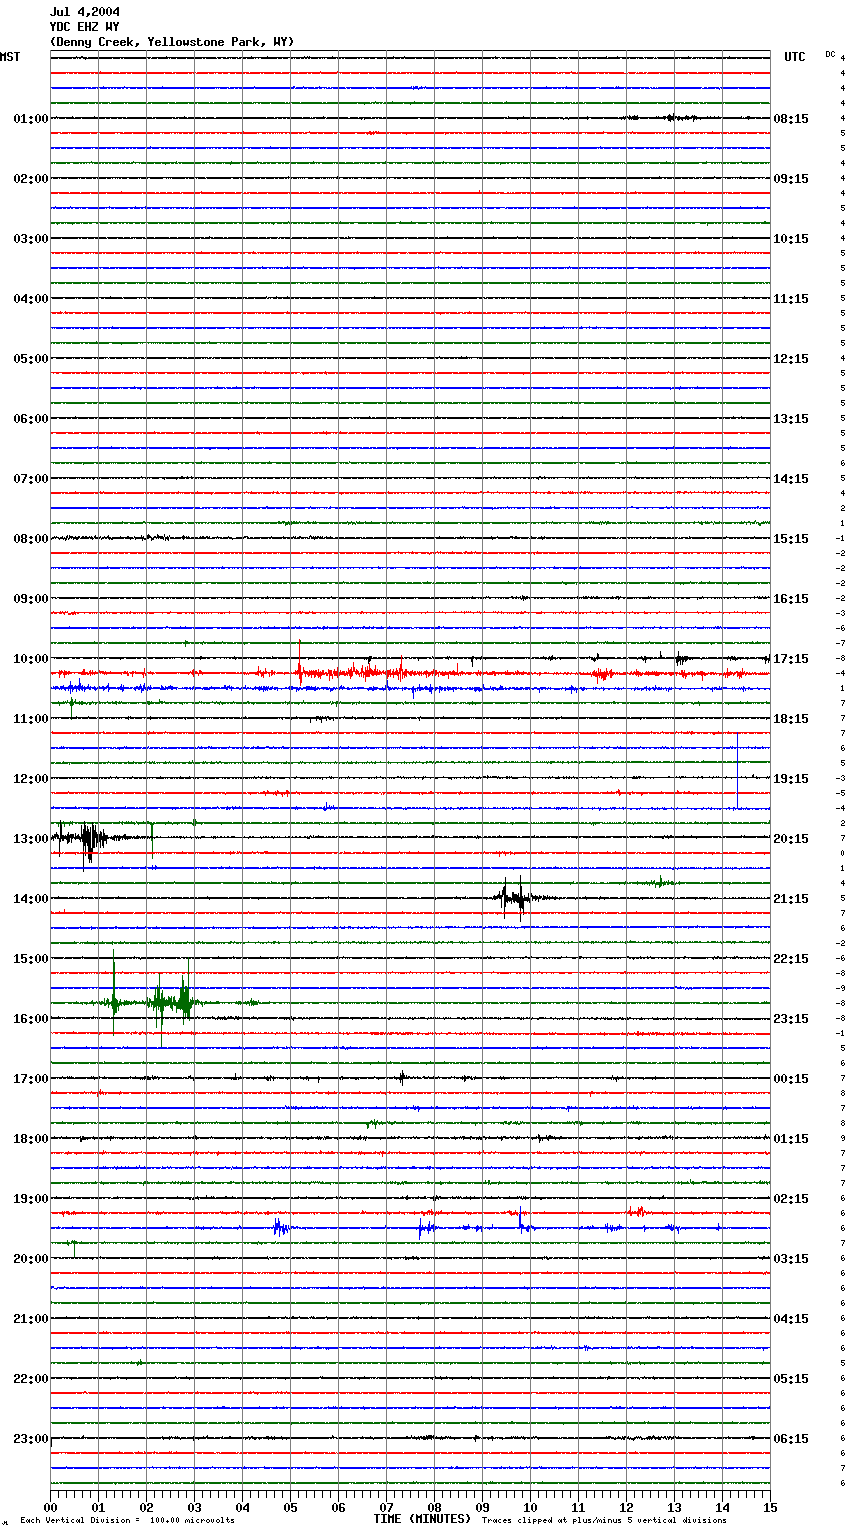Click the MST time label '13:00'
The width and height of the screenshot is (850, 1534).
(30, 839)
